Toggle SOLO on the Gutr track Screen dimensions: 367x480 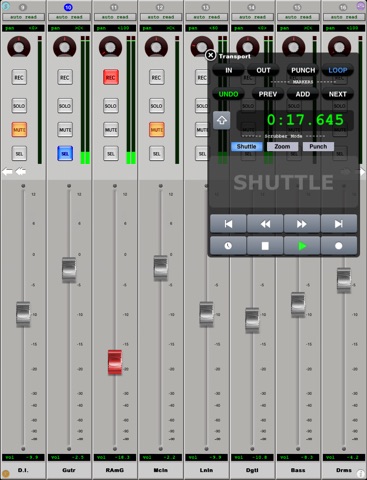pyautogui.click(x=65, y=106)
